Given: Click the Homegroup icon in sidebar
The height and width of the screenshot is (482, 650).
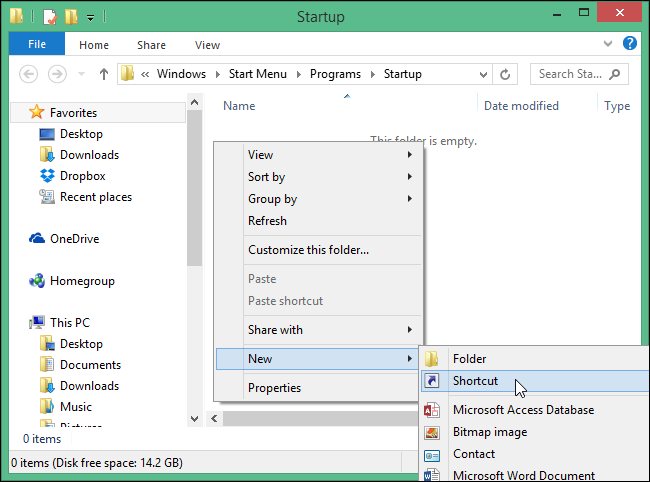Looking at the screenshot, I should click(37, 281).
